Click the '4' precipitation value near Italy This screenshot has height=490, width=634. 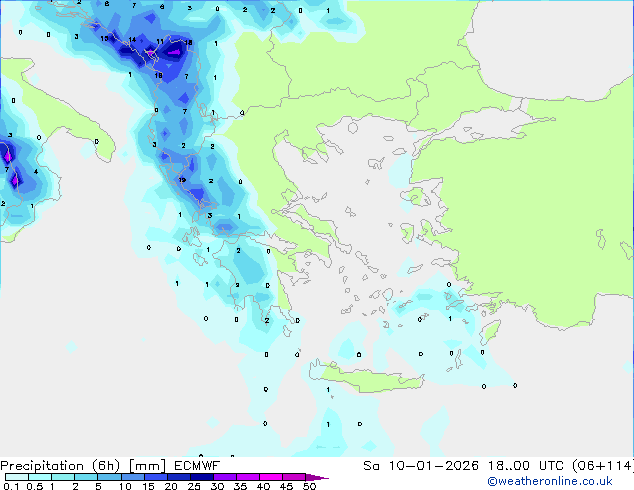pos(36,172)
